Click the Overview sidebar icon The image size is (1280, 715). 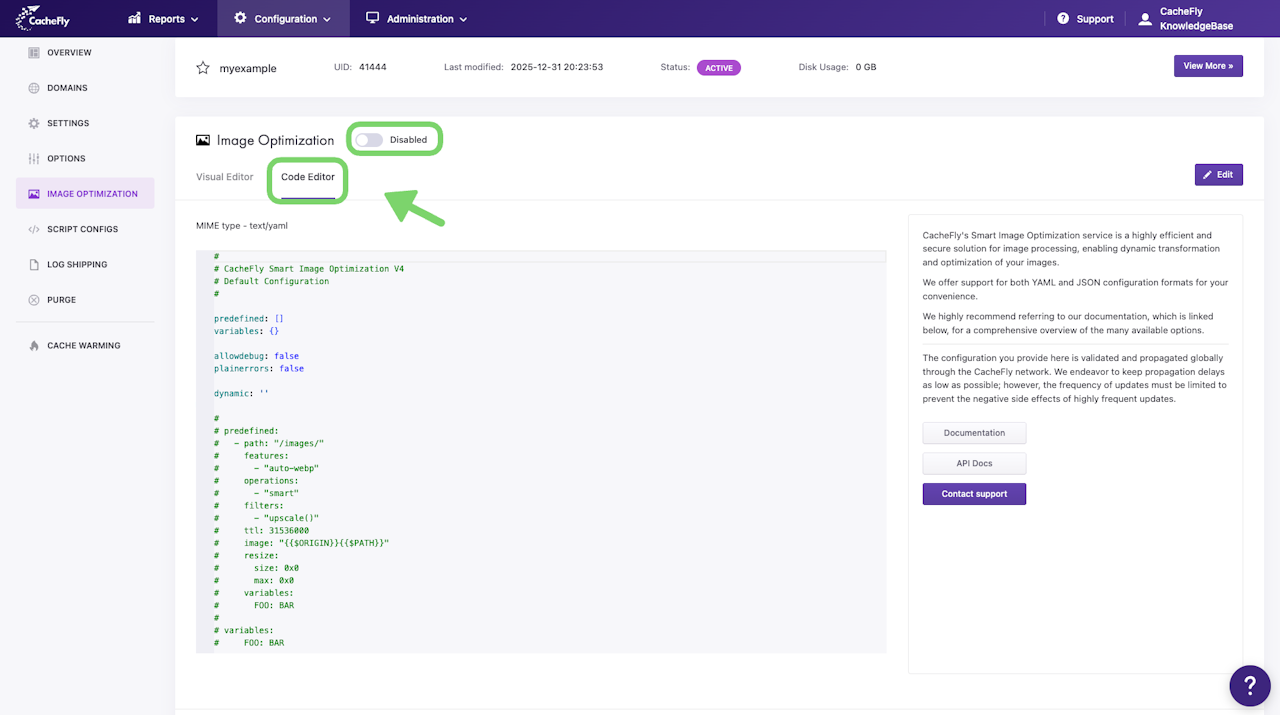(x=34, y=53)
